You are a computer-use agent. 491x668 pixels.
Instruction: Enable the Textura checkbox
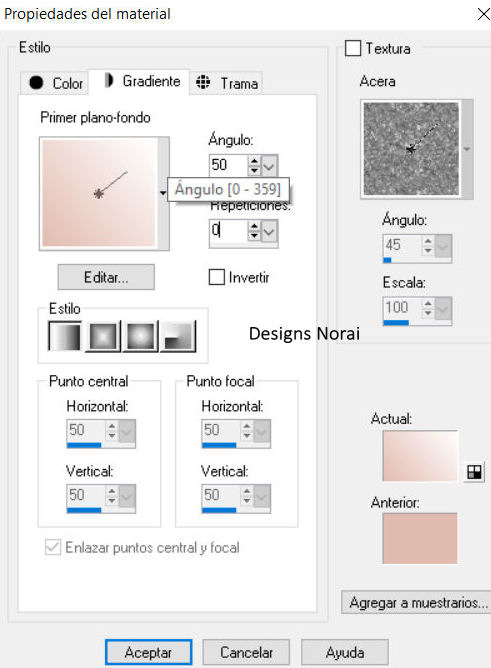[x=353, y=48]
